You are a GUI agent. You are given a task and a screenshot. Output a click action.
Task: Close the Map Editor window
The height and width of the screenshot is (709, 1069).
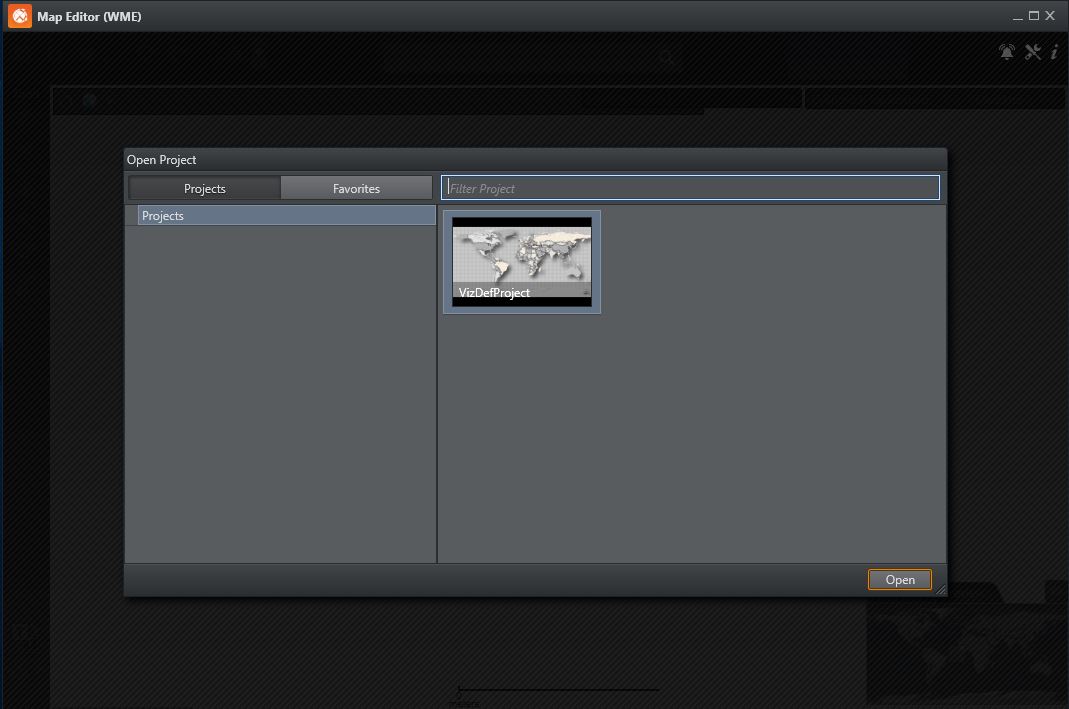pos(1050,16)
